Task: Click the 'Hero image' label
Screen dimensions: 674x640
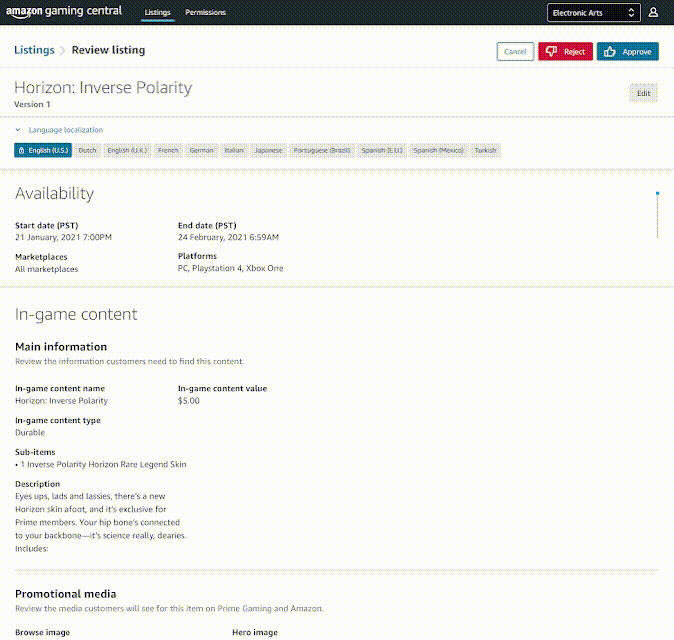Action: pos(255,632)
